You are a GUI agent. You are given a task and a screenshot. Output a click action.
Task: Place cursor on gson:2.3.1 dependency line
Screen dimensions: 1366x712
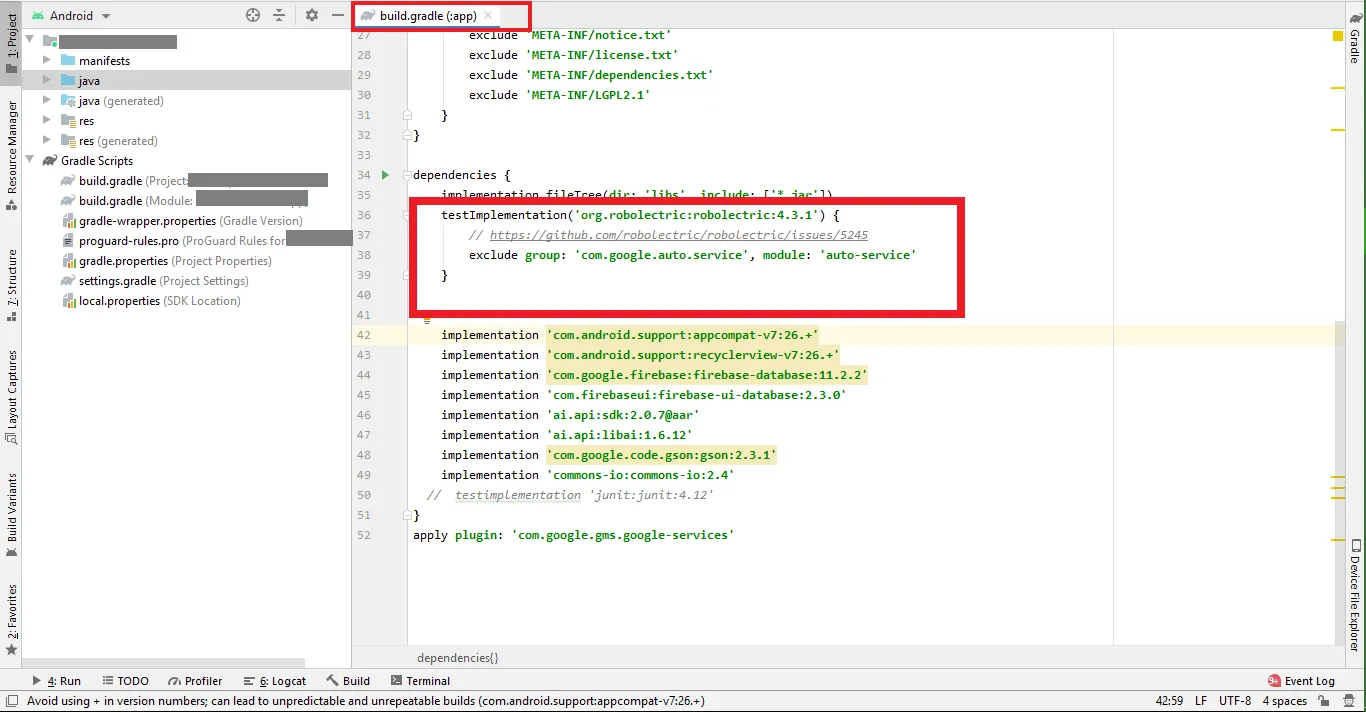pos(661,455)
